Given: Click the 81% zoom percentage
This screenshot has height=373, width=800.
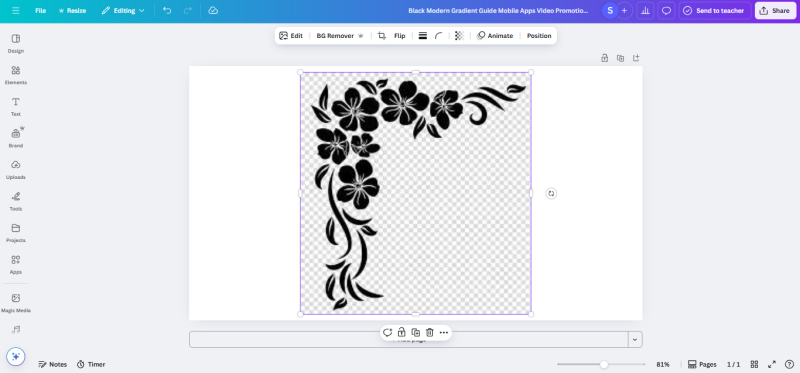Looking at the screenshot, I should point(663,364).
